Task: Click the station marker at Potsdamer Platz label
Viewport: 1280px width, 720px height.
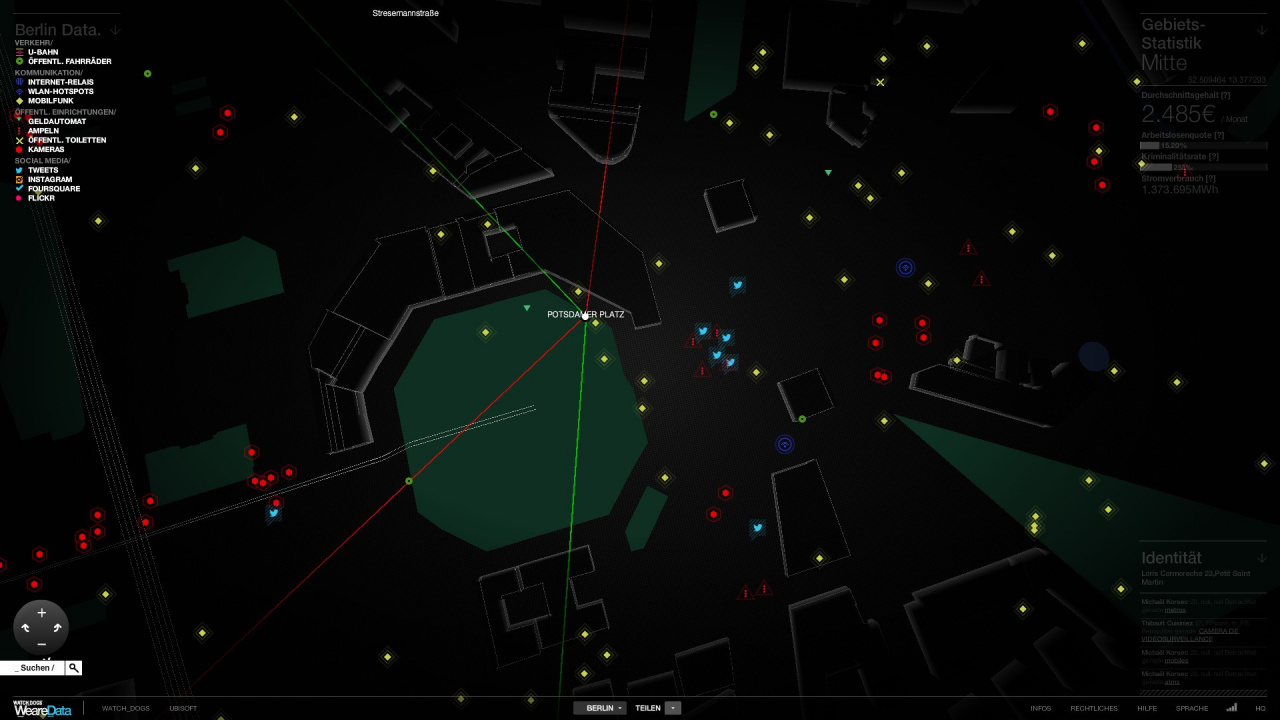Action: (x=585, y=316)
